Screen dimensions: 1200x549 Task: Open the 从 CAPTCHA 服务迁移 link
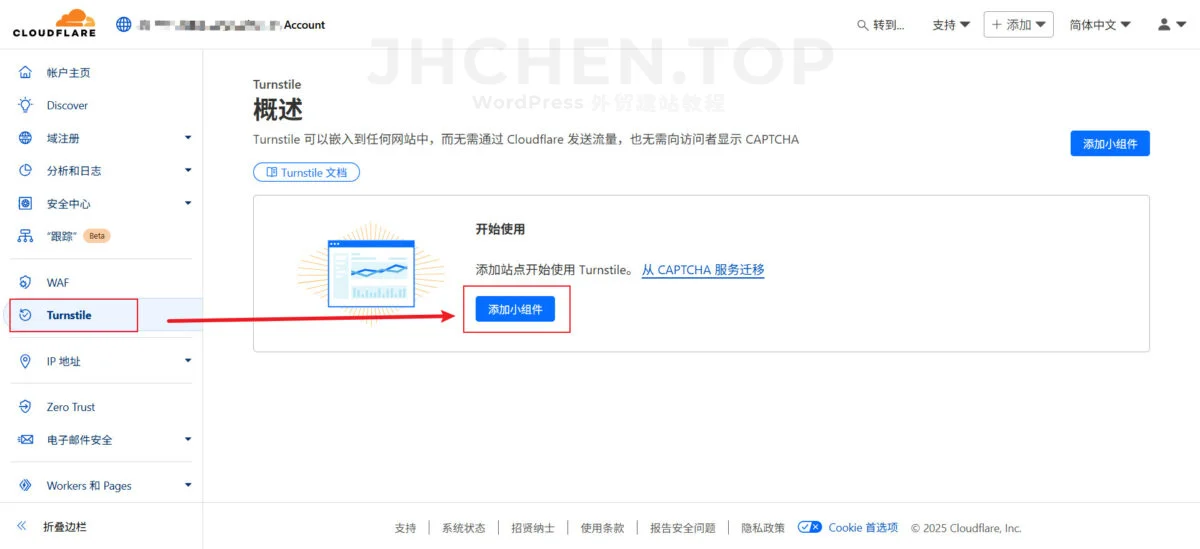pyautogui.click(x=703, y=270)
